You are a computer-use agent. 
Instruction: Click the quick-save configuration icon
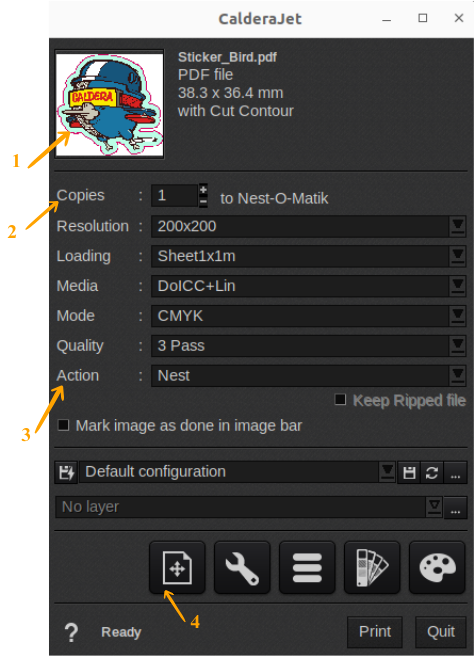pyautogui.click(x=66, y=473)
